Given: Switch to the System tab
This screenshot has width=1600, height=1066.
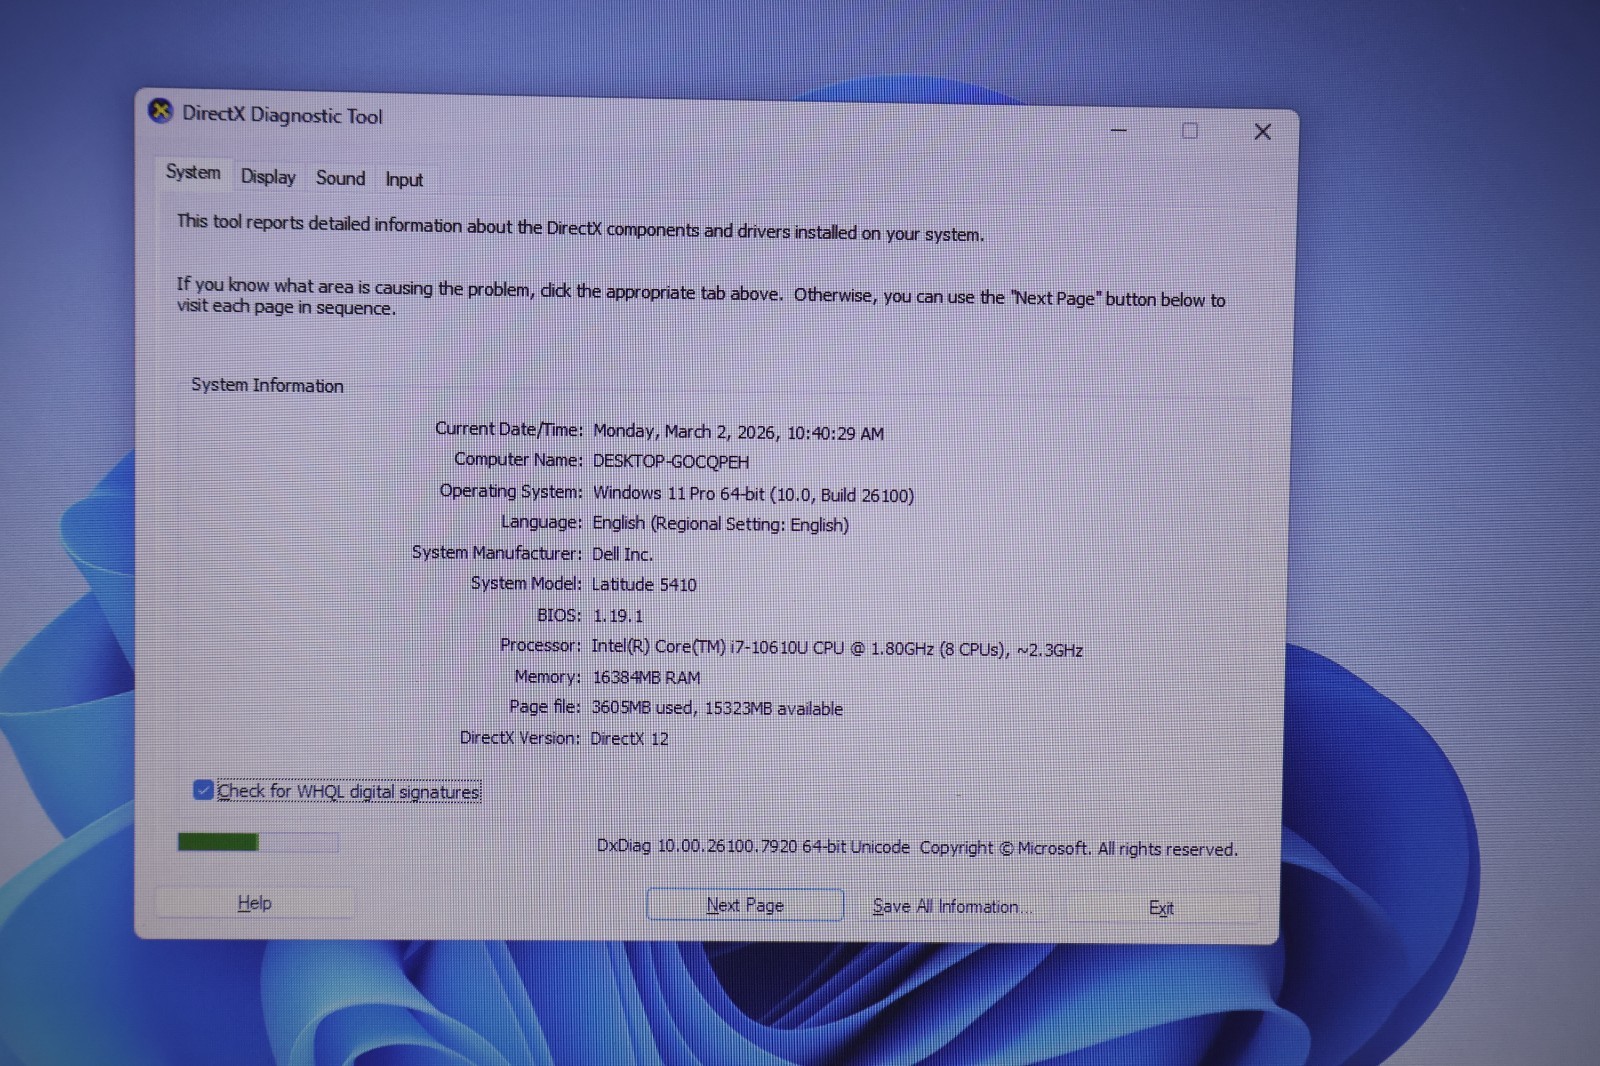Looking at the screenshot, I should (x=193, y=172).
